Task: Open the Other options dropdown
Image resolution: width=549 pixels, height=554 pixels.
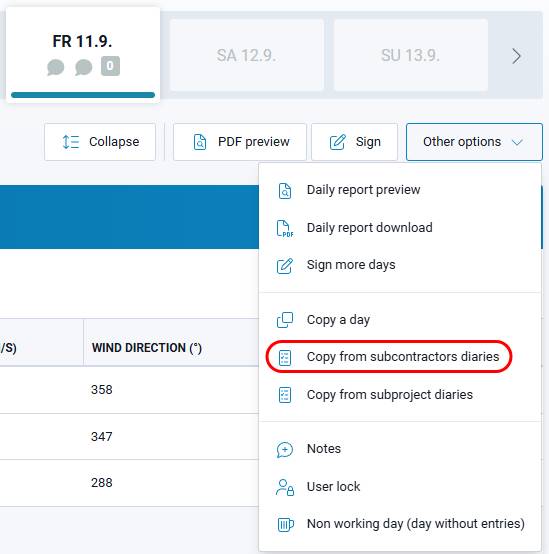Action: point(474,142)
